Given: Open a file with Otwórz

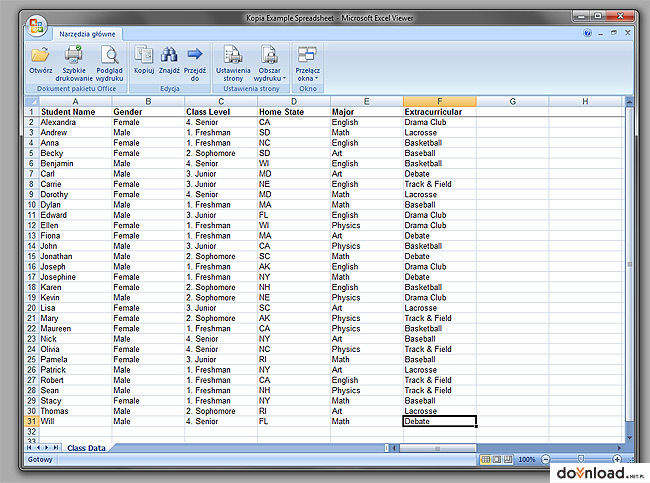Looking at the screenshot, I should click(41, 61).
